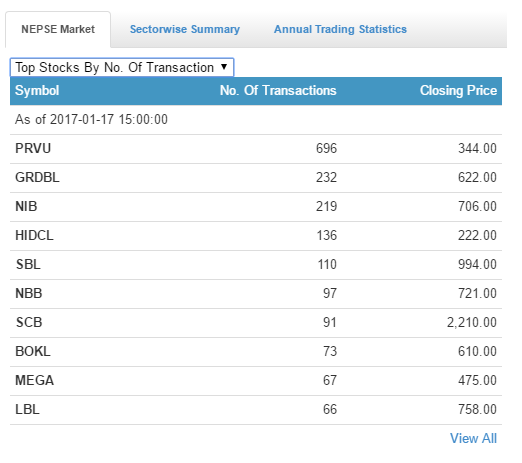Switch to the NEPSE Market tab

[58, 29]
